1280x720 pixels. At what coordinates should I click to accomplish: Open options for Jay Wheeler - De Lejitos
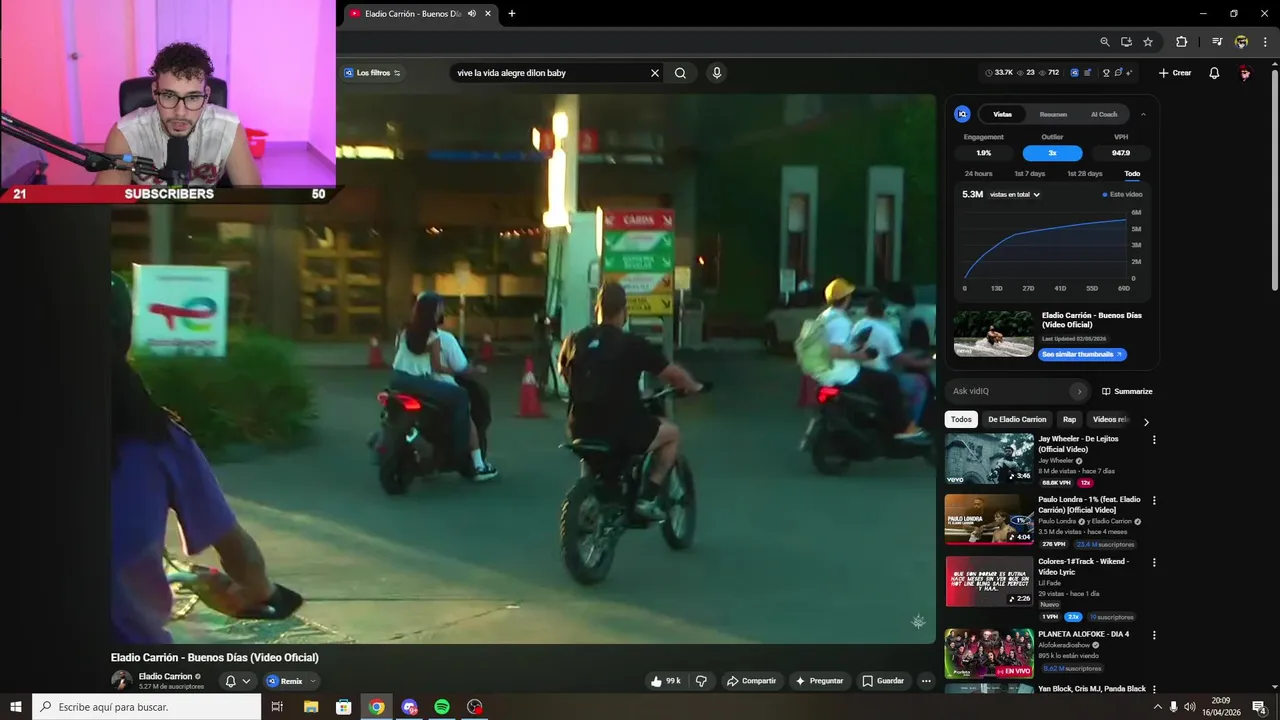1154,440
